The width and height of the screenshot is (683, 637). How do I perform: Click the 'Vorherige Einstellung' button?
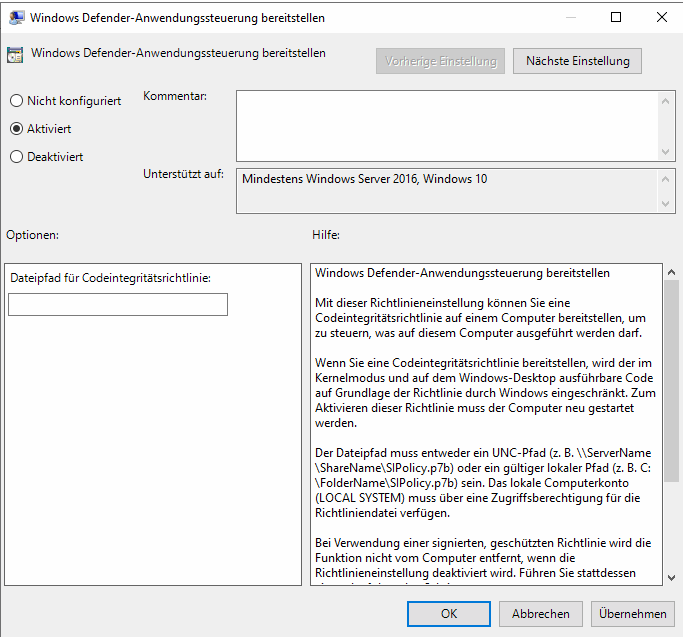click(x=441, y=61)
